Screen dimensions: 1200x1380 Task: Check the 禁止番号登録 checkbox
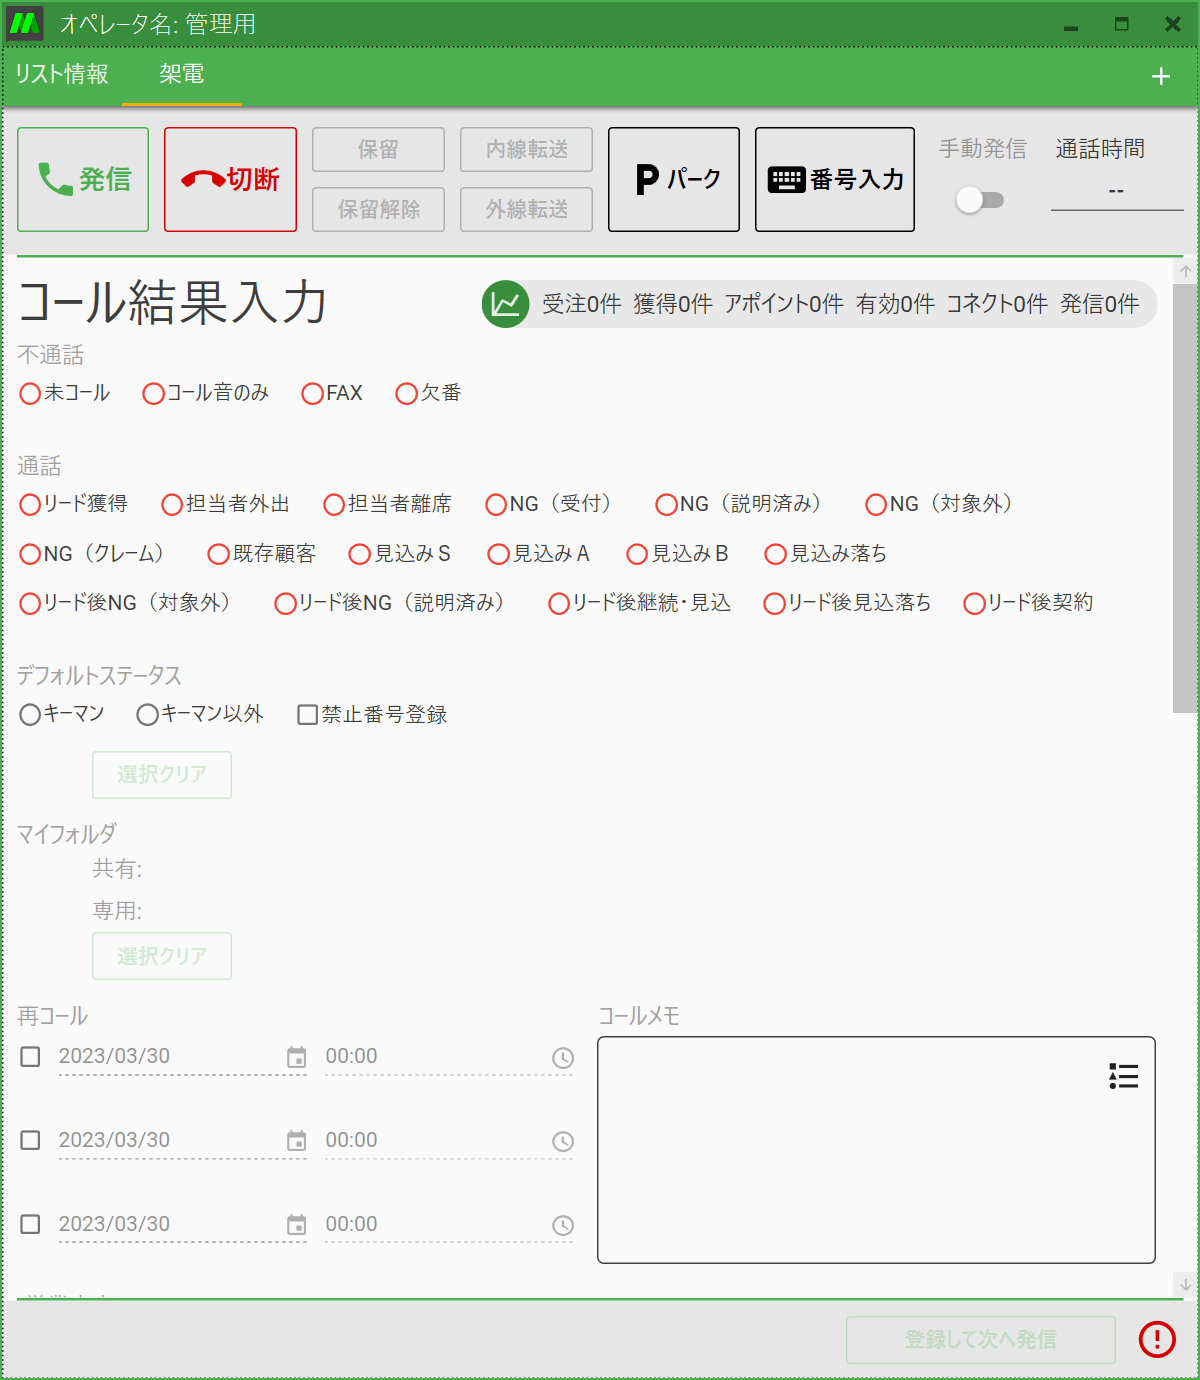click(308, 715)
